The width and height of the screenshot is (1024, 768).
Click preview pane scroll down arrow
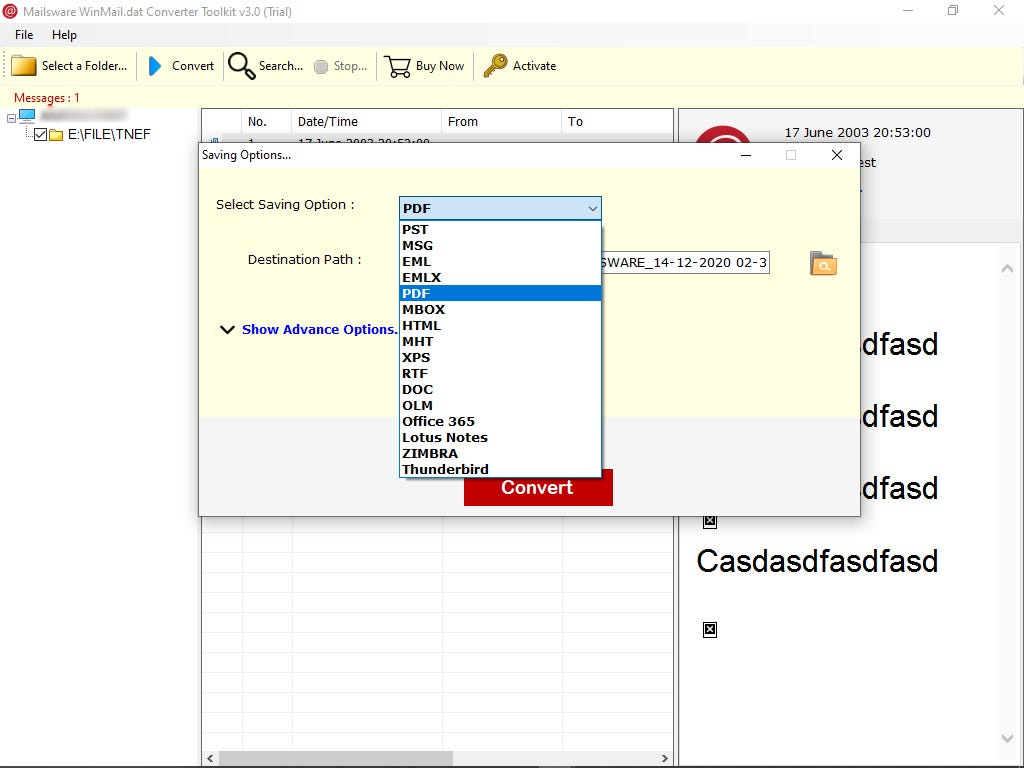tap(1007, 738)
